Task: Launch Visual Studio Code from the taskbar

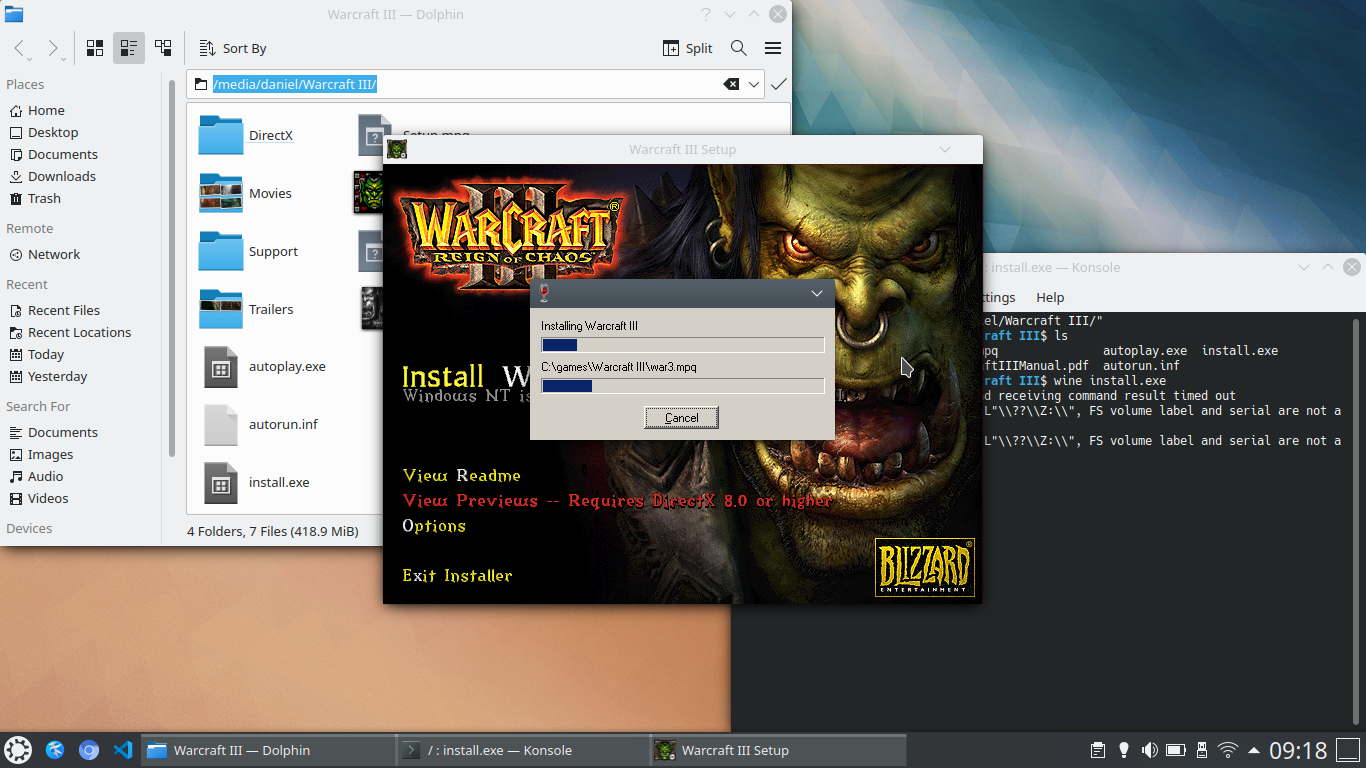Action: point(122,749)
